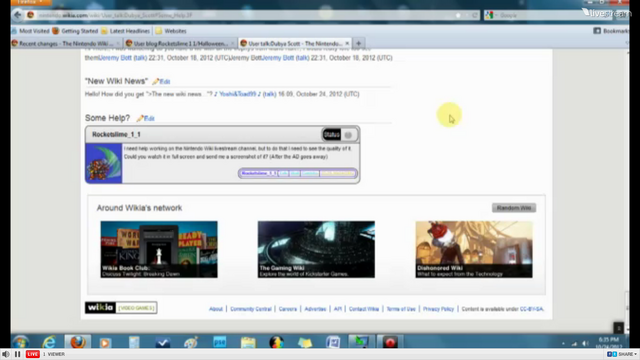Viewport: 640px width, 360px height.
Task: Click the red record button taskbar app
Action: coord(390,342)
